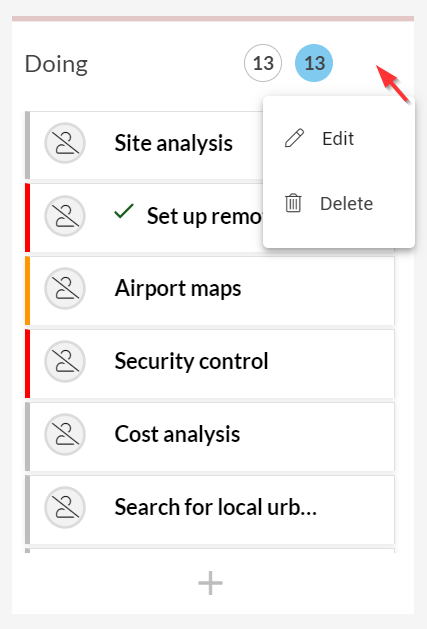
Task: Click the green checkmark on the Set up remote card
Action: click(124, 211)
